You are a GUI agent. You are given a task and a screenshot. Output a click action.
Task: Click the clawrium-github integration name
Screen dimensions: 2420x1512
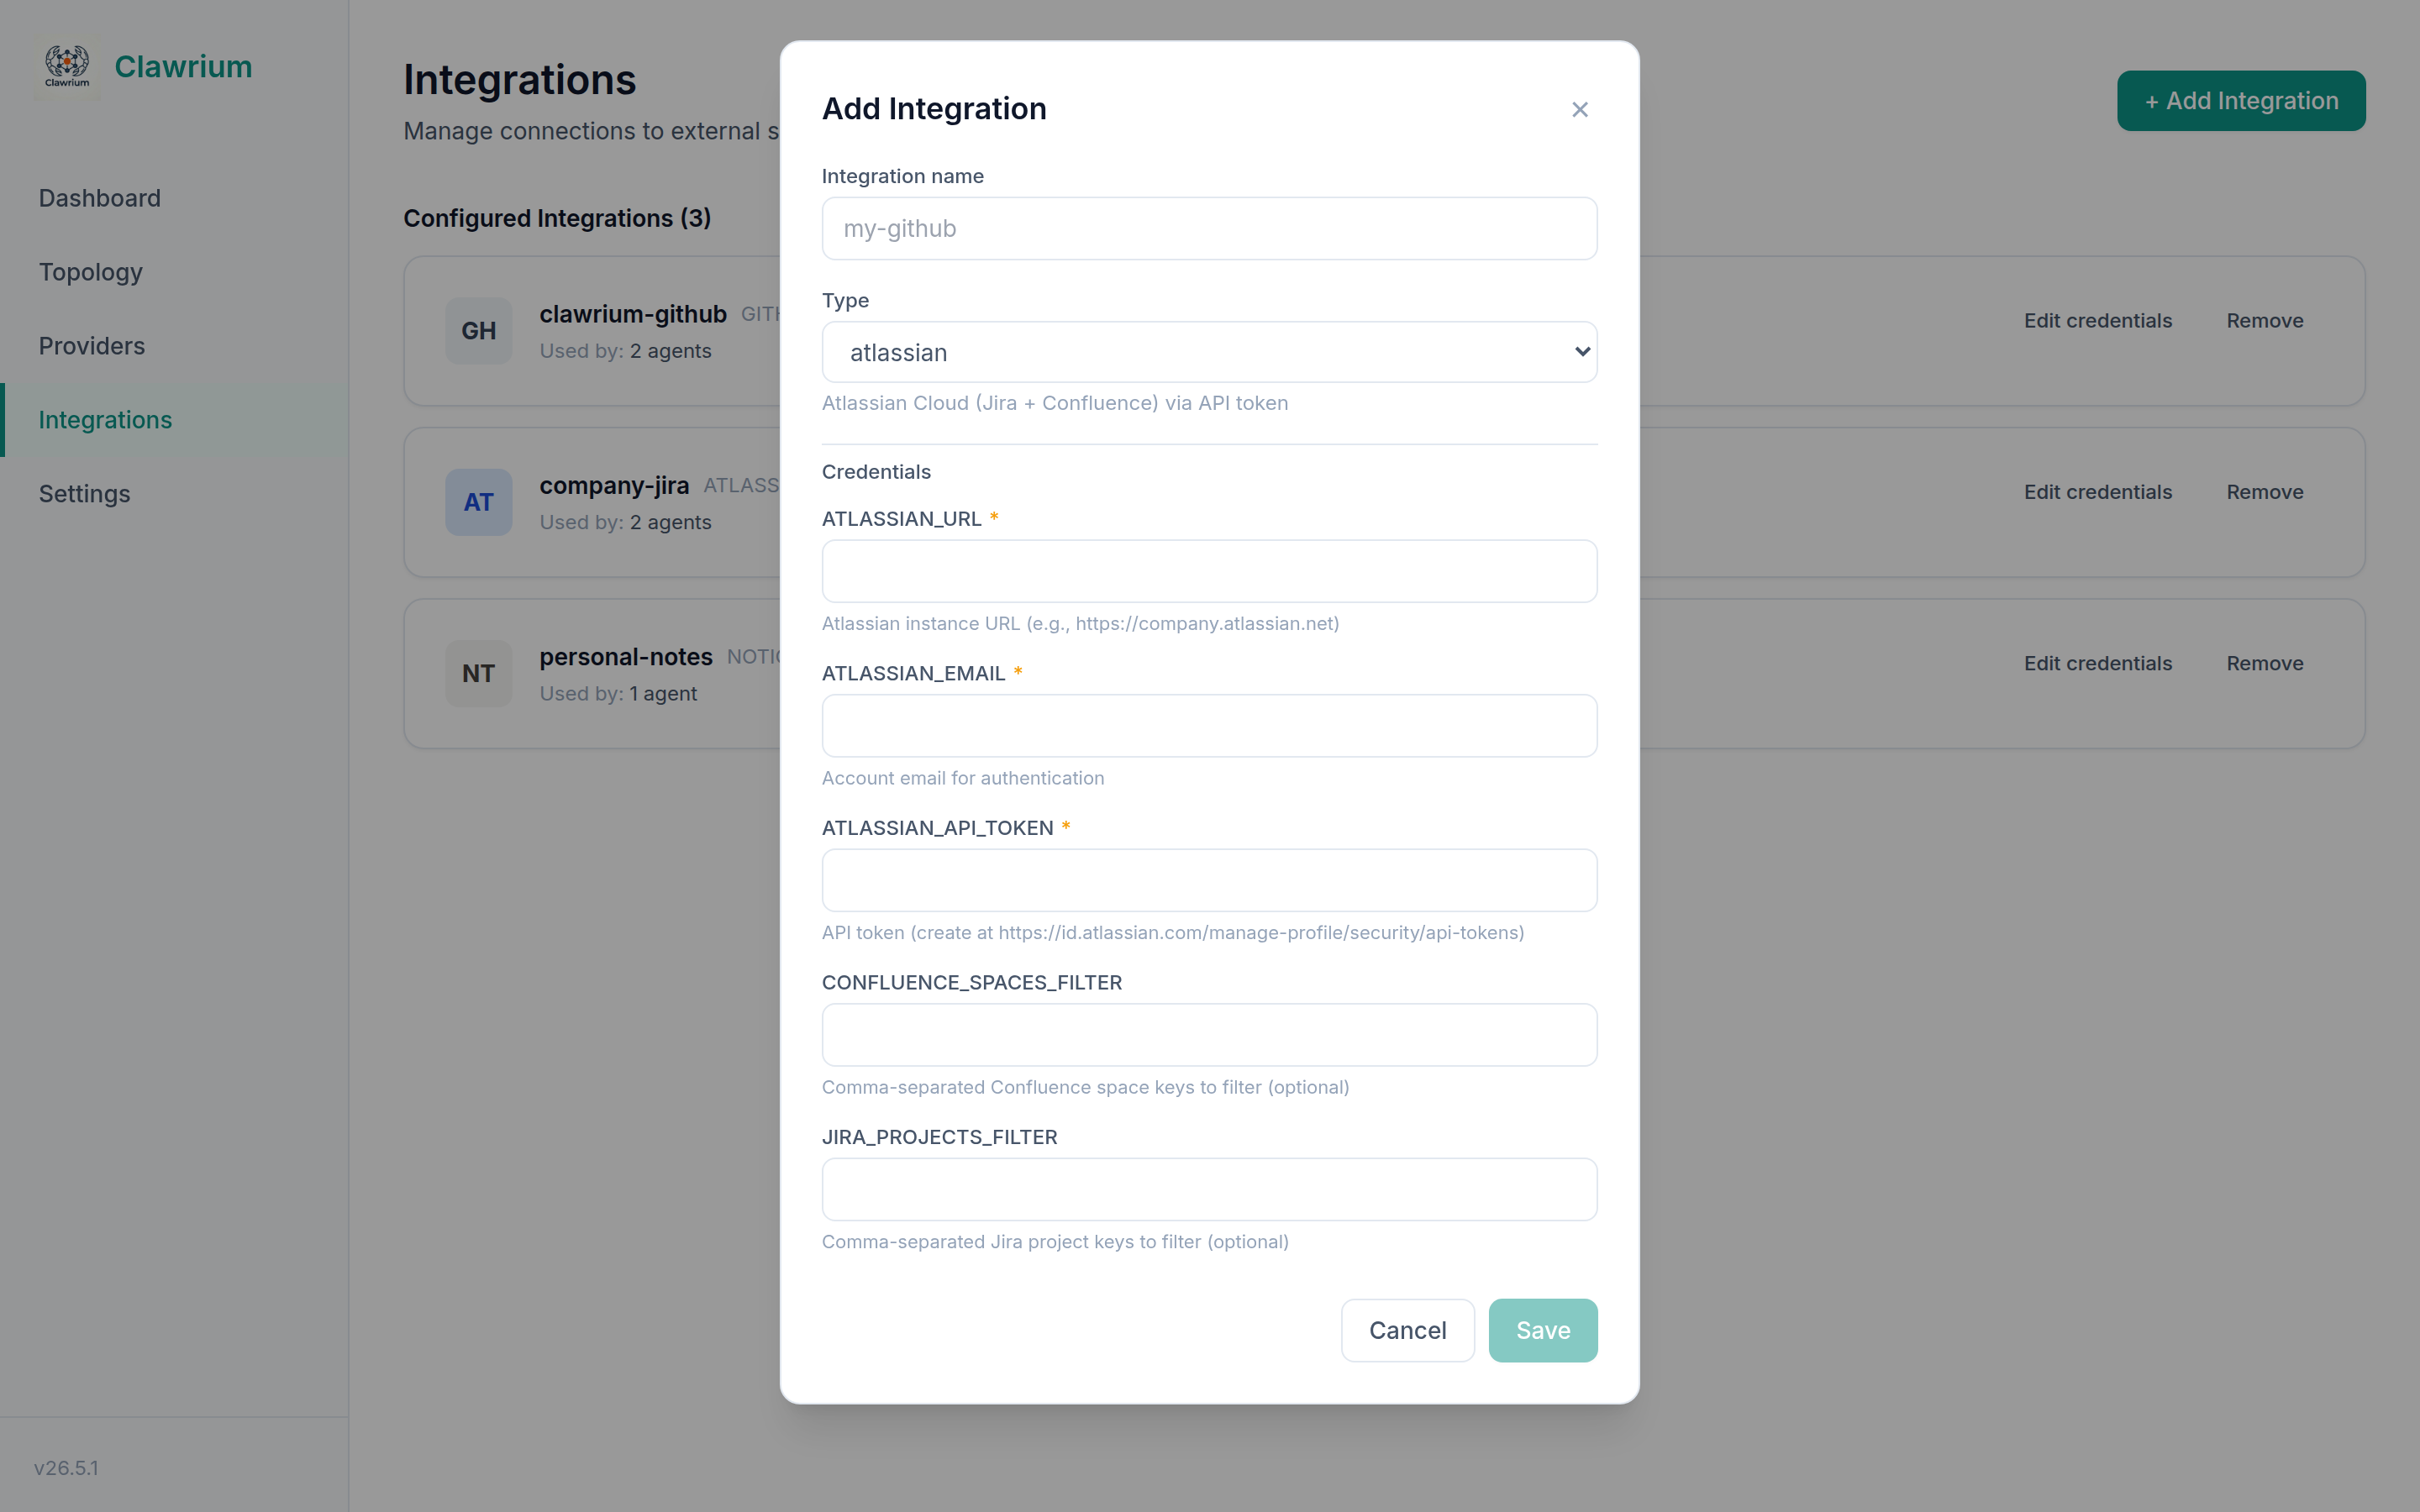tap(633, 314)
